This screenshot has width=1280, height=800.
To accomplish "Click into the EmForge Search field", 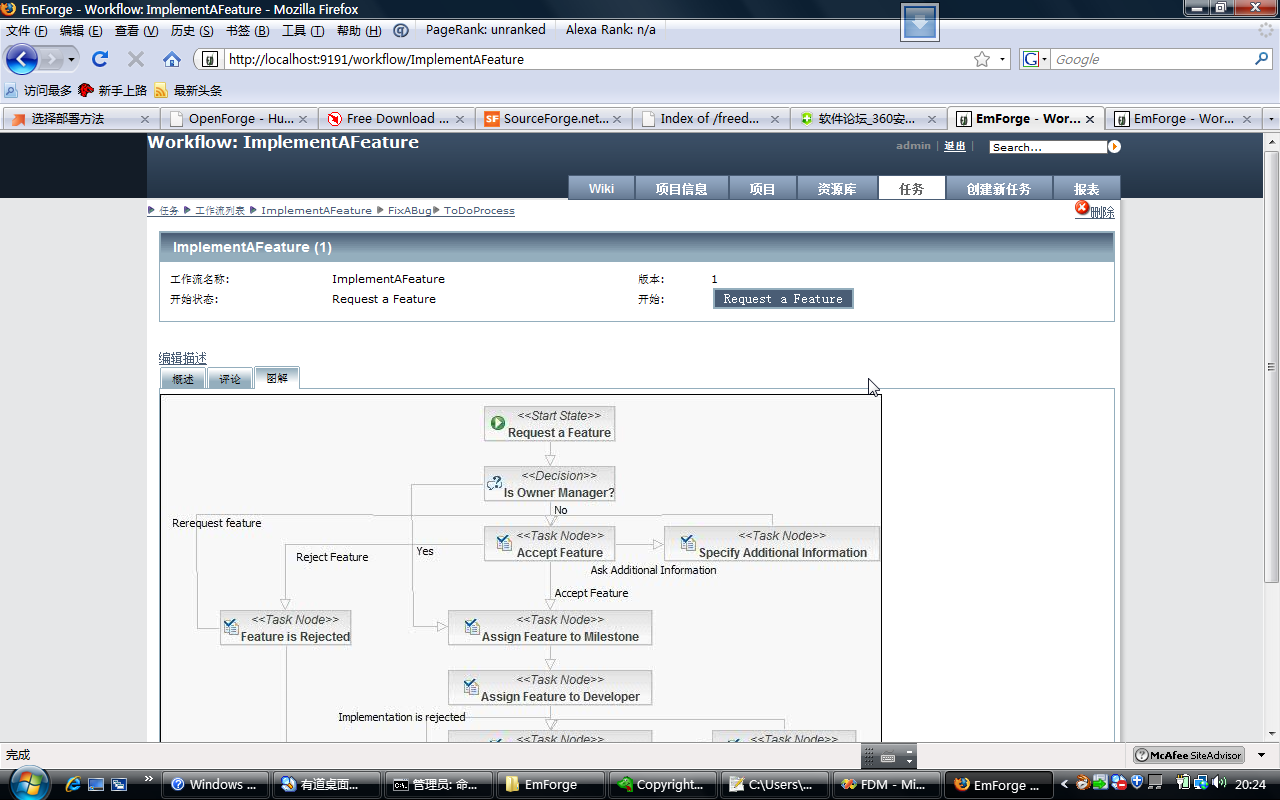I will 1047,147.
